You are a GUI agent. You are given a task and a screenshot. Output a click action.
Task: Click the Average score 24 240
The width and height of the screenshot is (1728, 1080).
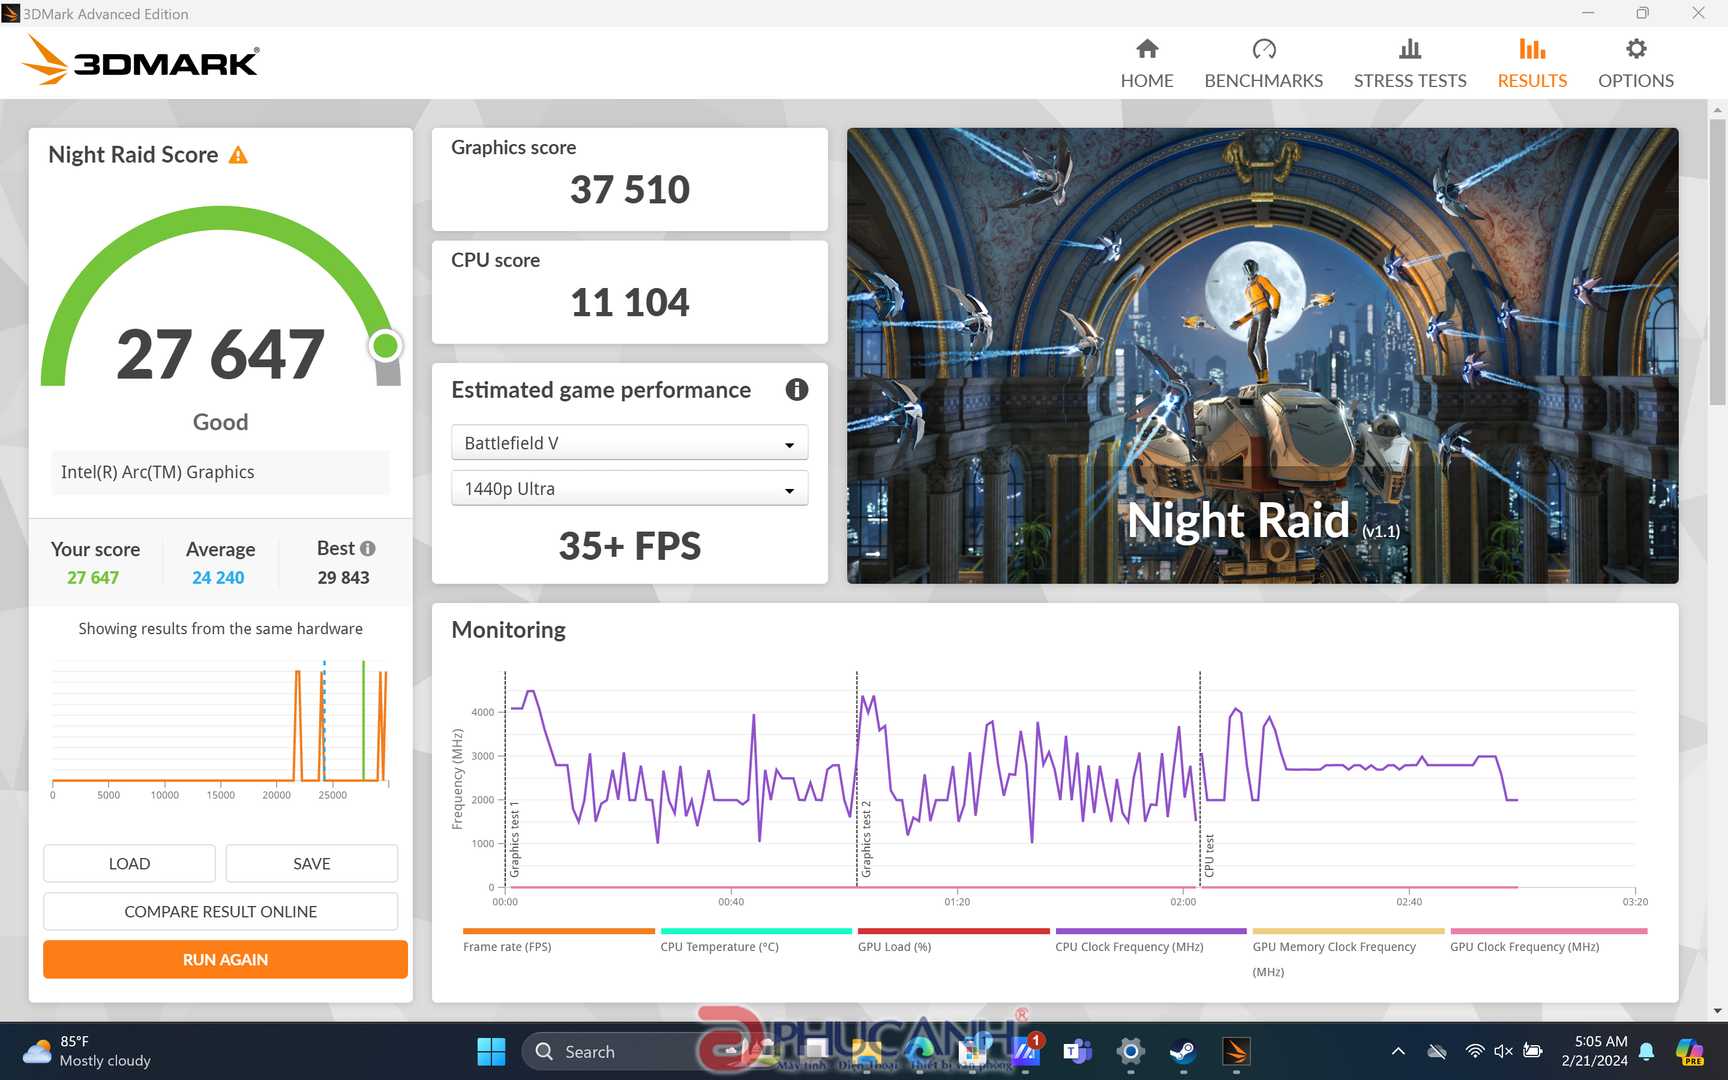coord(218,577)
